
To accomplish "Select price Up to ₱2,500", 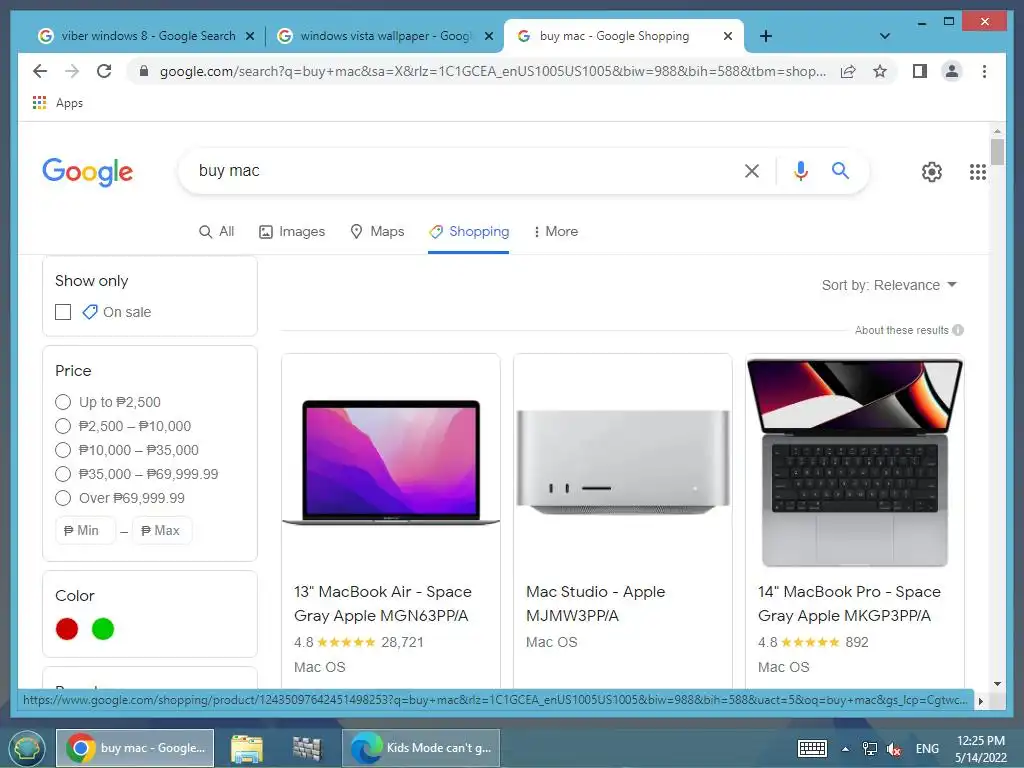I will pyautogui.click(x=63, y=402).
